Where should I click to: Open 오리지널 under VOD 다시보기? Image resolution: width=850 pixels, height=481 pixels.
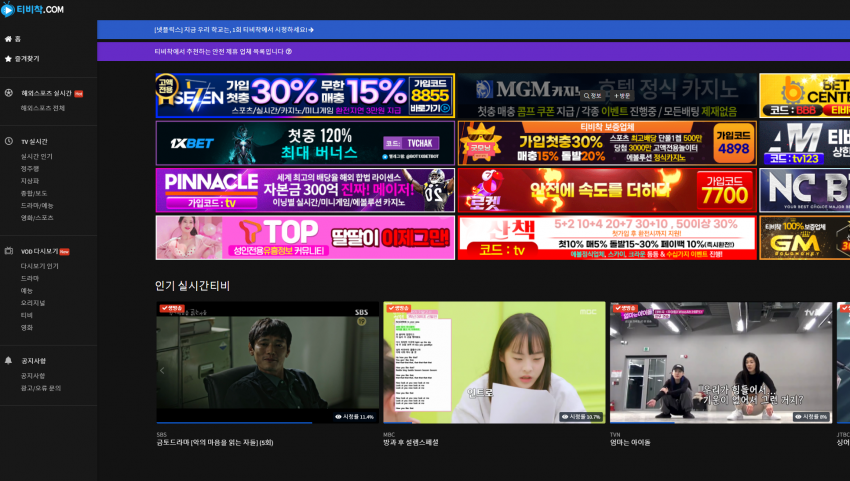[33, 303]
